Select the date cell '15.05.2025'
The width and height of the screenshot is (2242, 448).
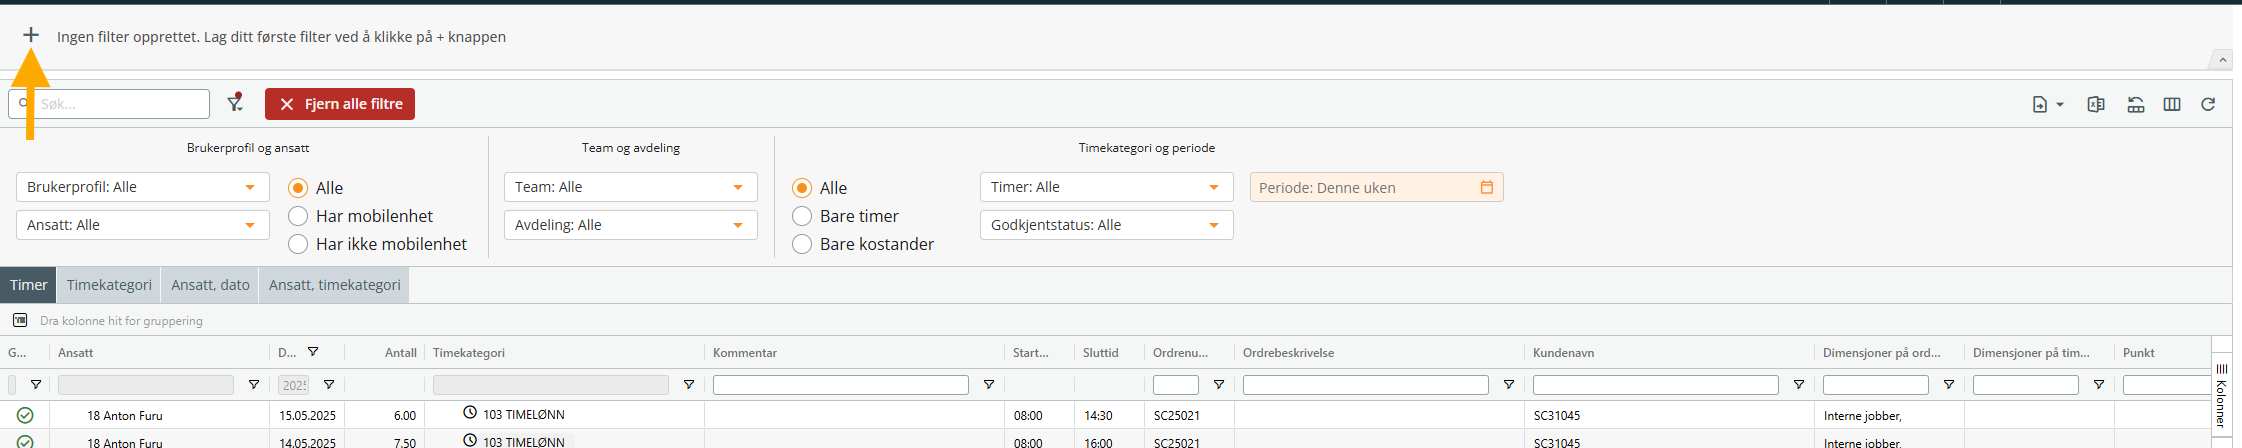click(x=307, y=415)
